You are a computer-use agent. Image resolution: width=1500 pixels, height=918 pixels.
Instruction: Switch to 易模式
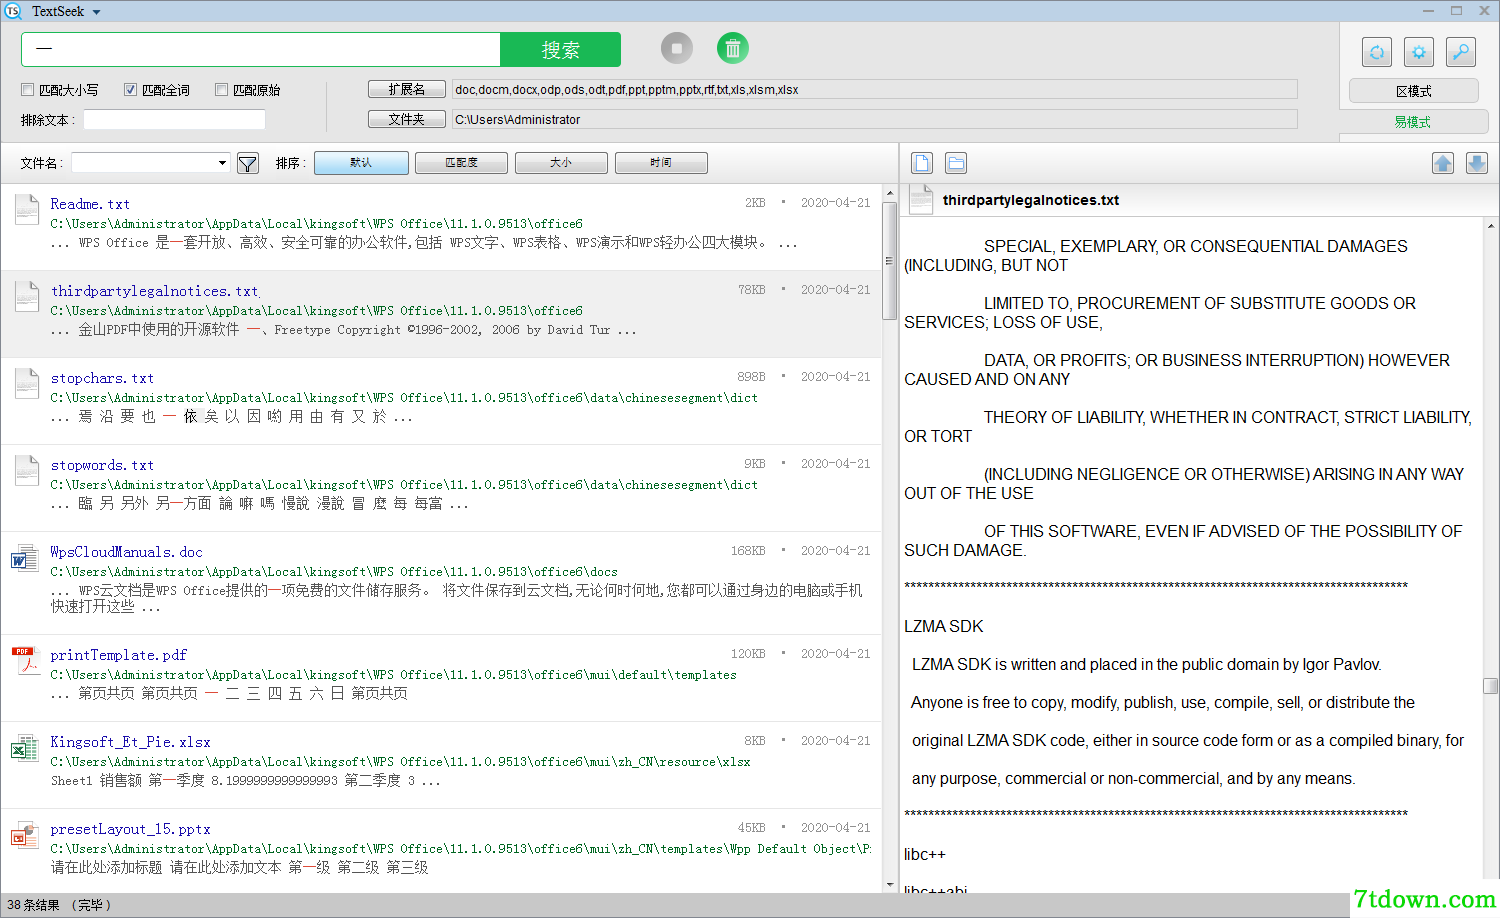pos(1414,122)
